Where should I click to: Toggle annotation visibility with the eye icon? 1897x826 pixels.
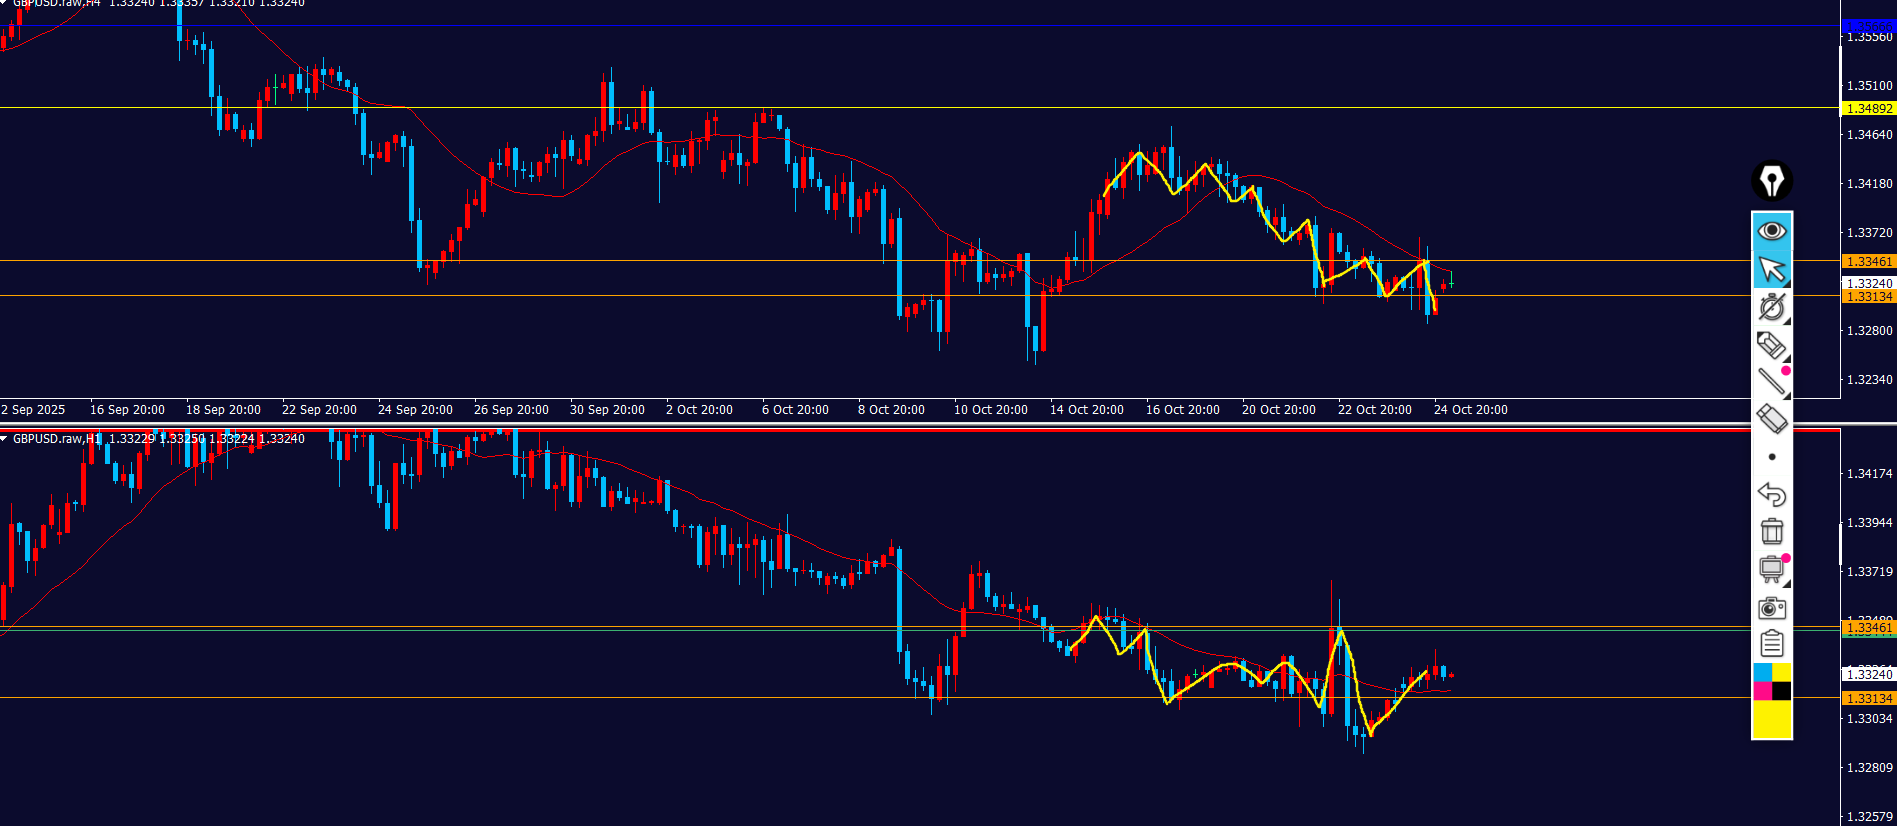1771,231
